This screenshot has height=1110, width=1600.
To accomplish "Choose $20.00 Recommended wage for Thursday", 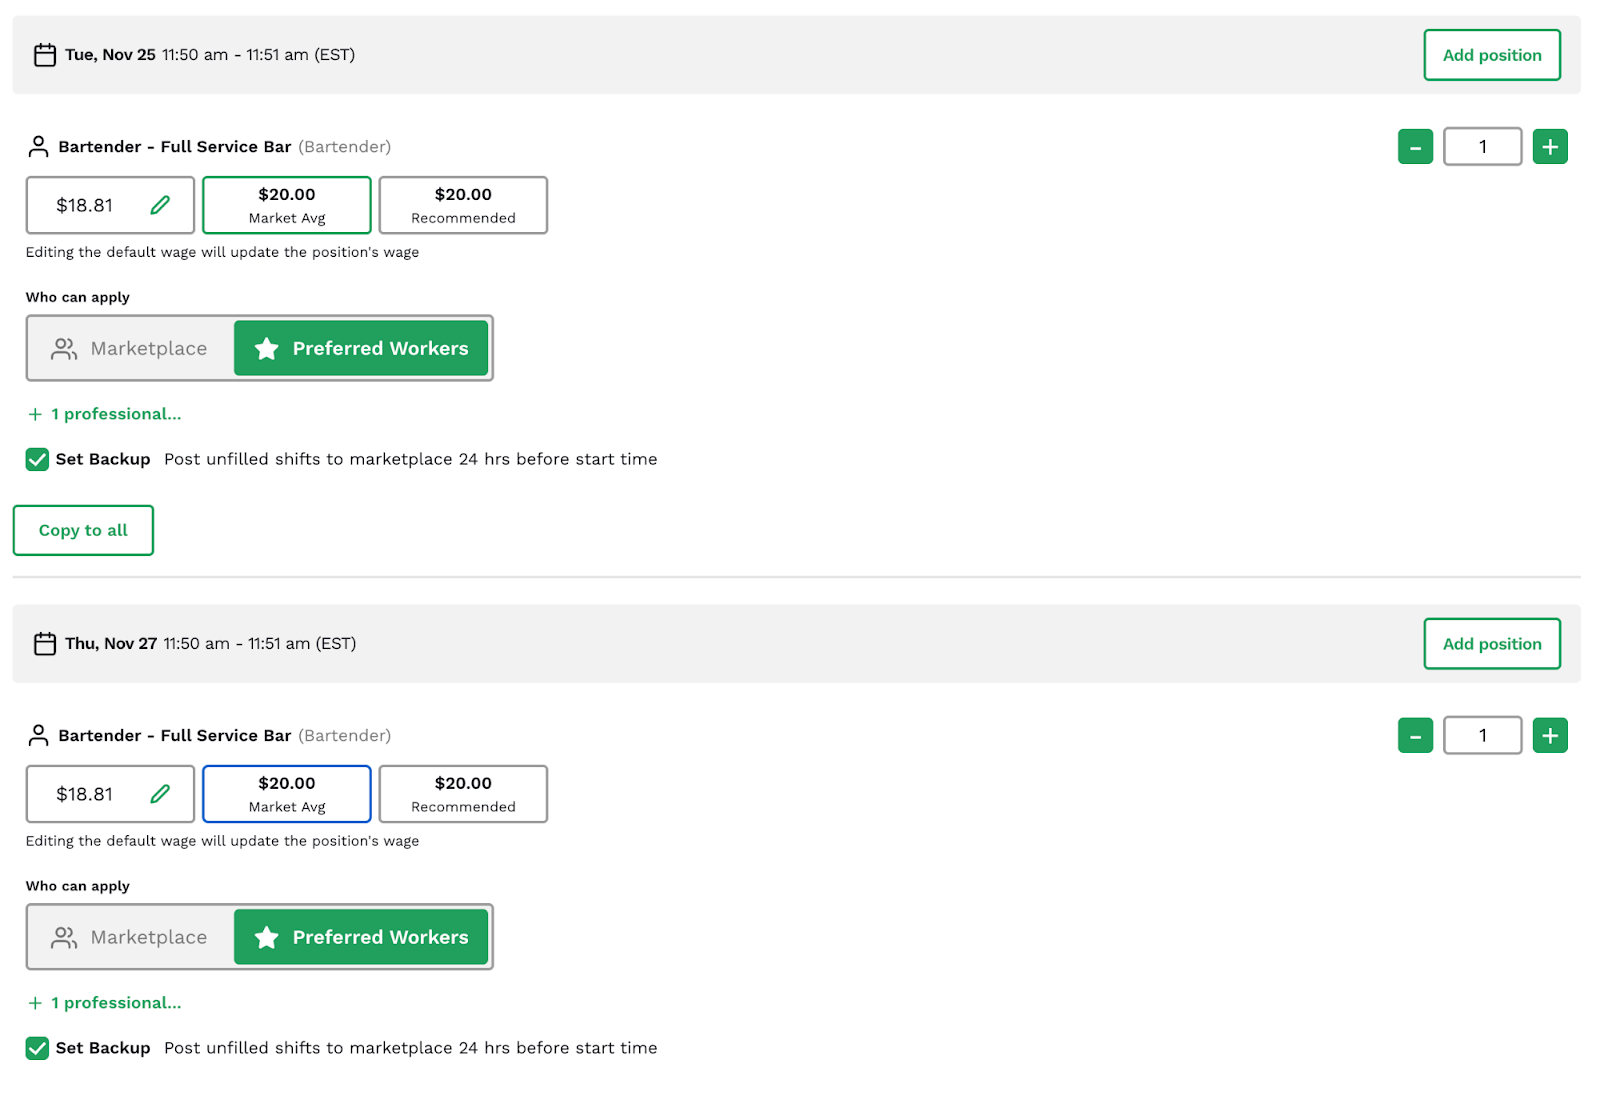I will coord(463,794).
